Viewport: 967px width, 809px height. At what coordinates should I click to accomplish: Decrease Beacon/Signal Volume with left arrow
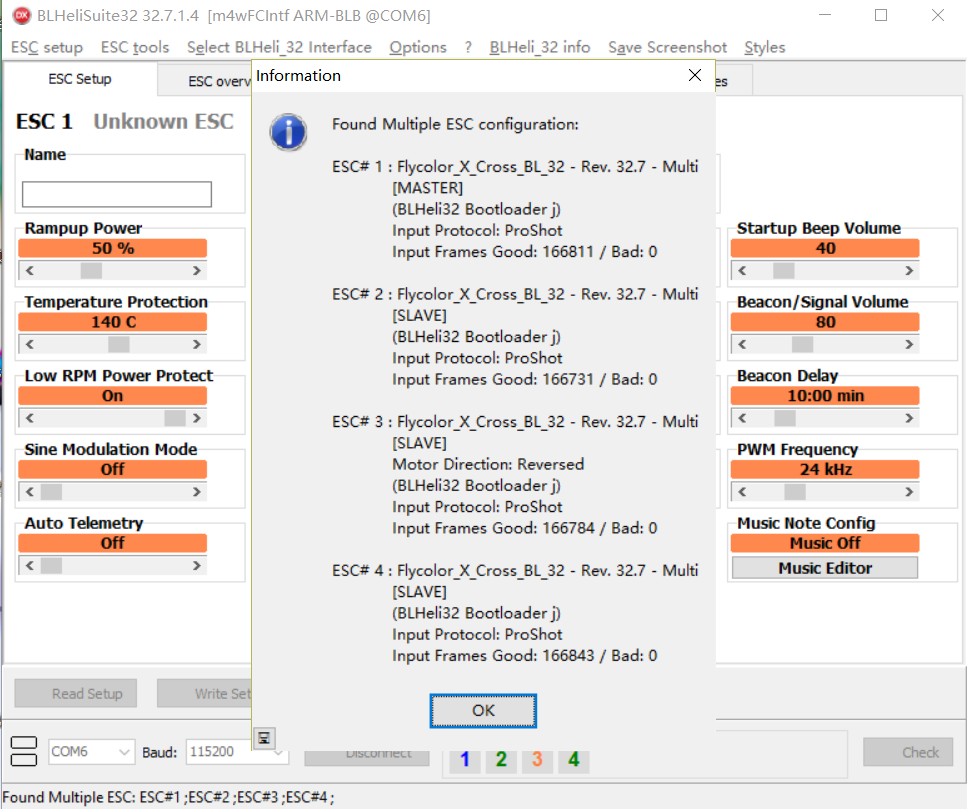click(742, 344)
